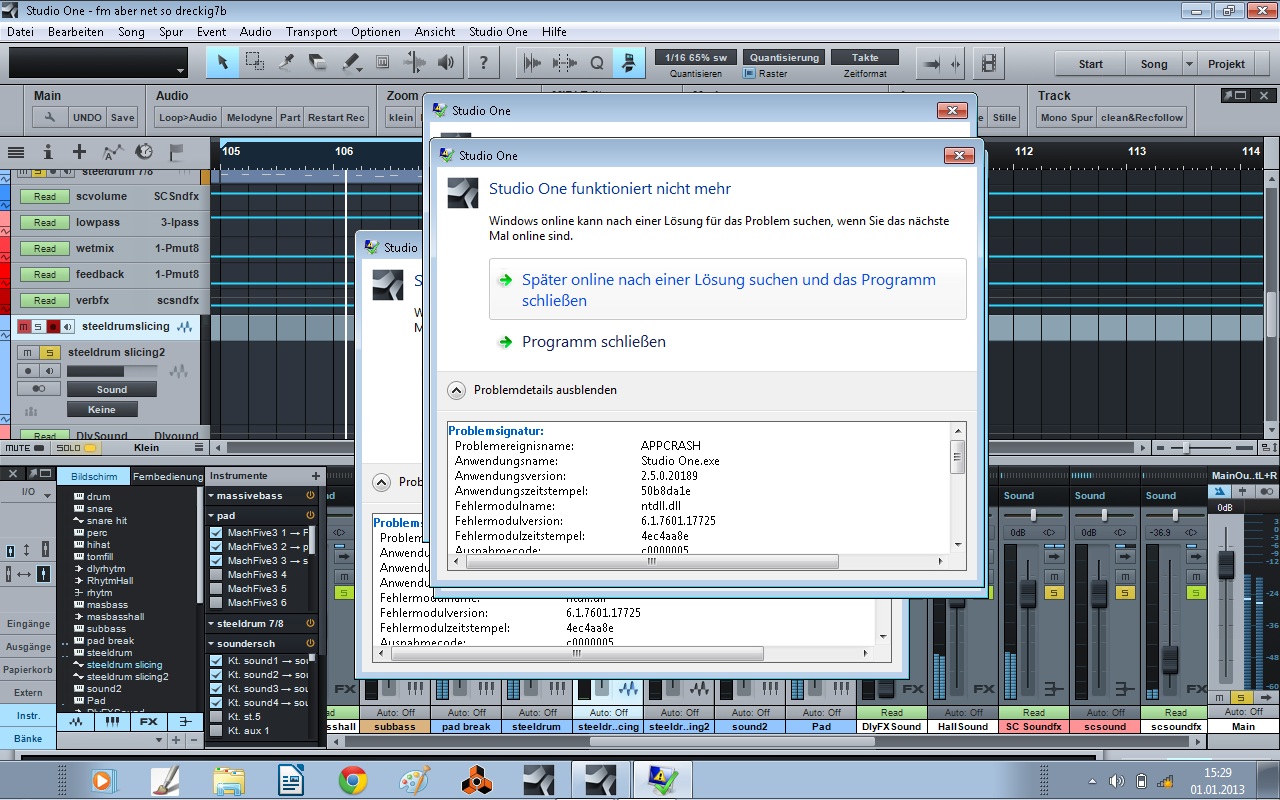Image resolution: width=1280 pixels, height=800 pixels.
Task: Open the Bearbeiten menu
Action: pos(76,32)
